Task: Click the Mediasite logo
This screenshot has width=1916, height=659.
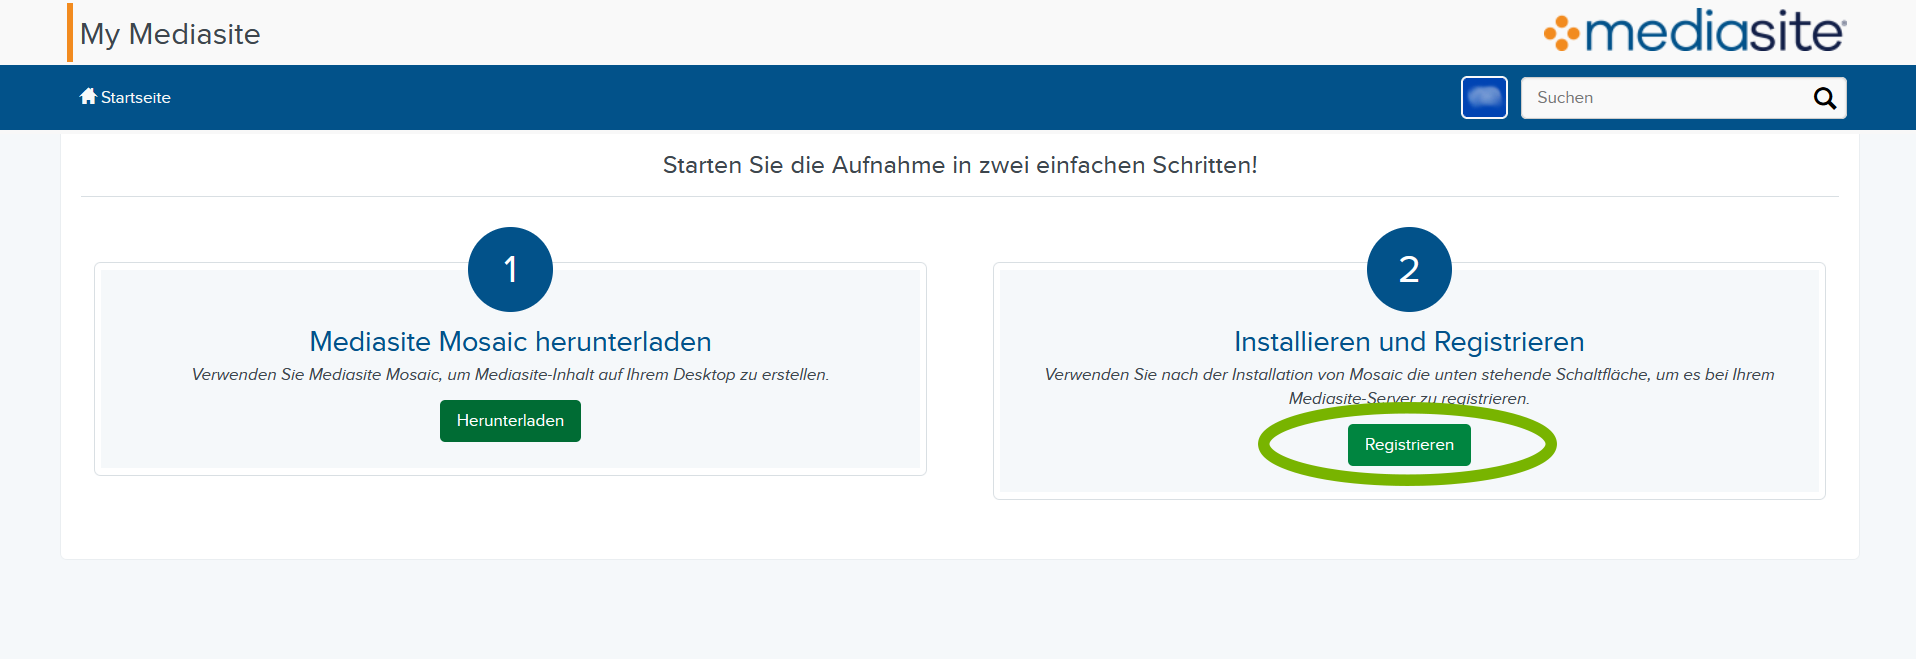Action: 1695,32
